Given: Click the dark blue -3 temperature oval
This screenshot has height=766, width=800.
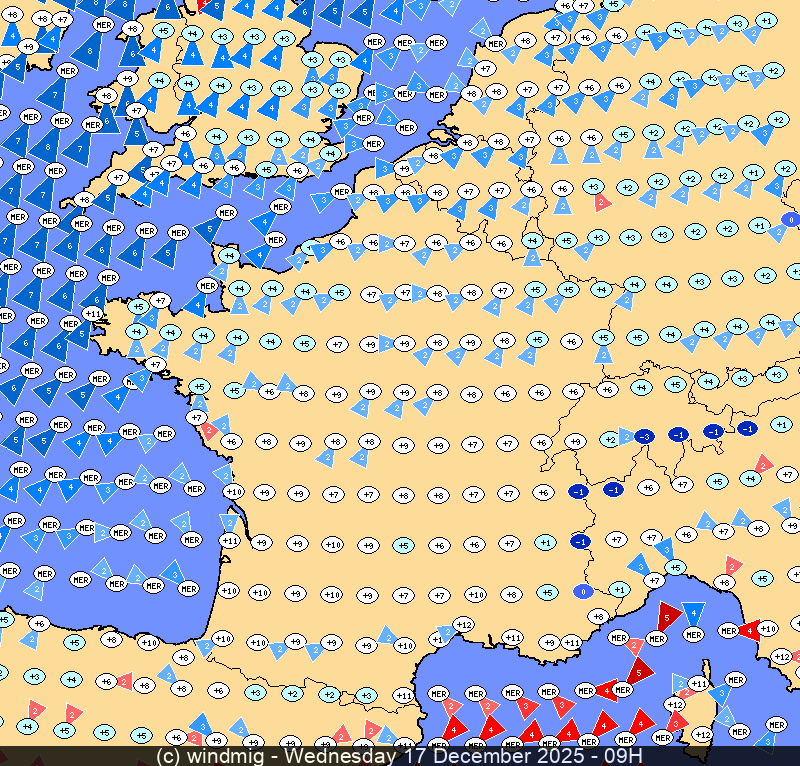Looking at the screenshot, I should [645, 437].
